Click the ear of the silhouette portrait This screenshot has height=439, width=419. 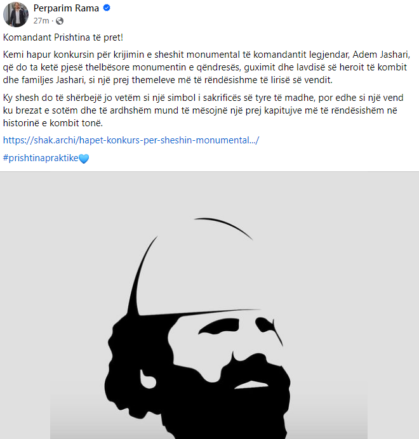coord(147,379)
